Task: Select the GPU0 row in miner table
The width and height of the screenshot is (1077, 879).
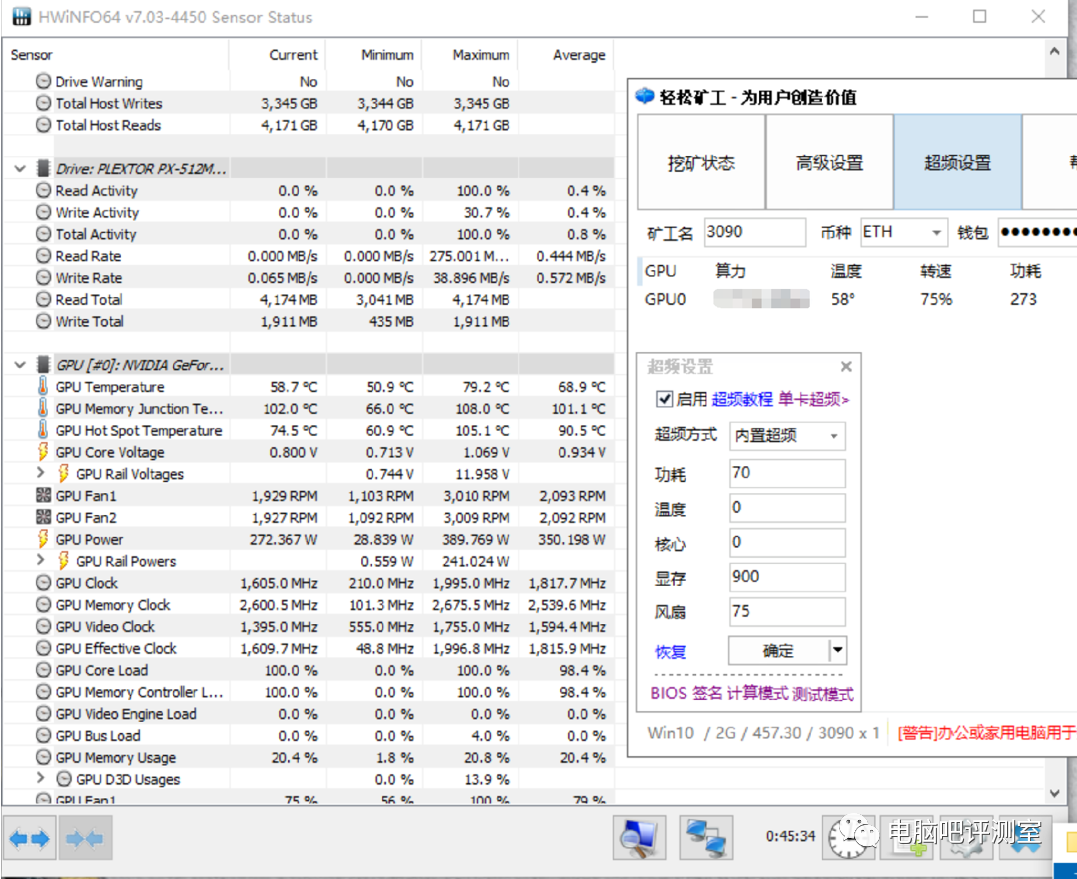Action: (x=859, y=299)
